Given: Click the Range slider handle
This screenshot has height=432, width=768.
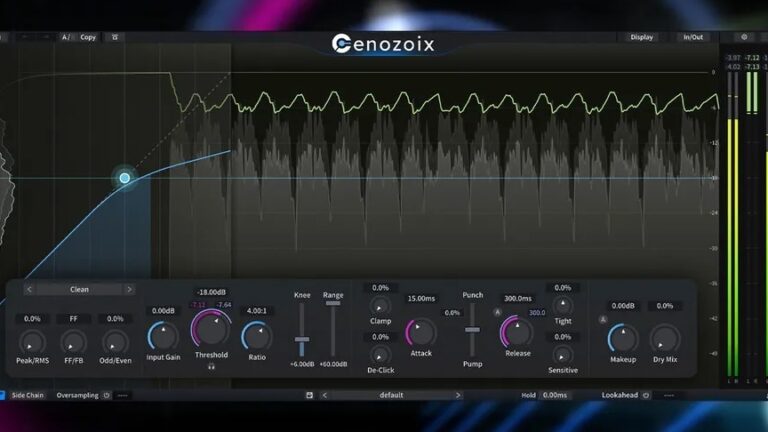Looking at the screenshot, I should (333, 304).
